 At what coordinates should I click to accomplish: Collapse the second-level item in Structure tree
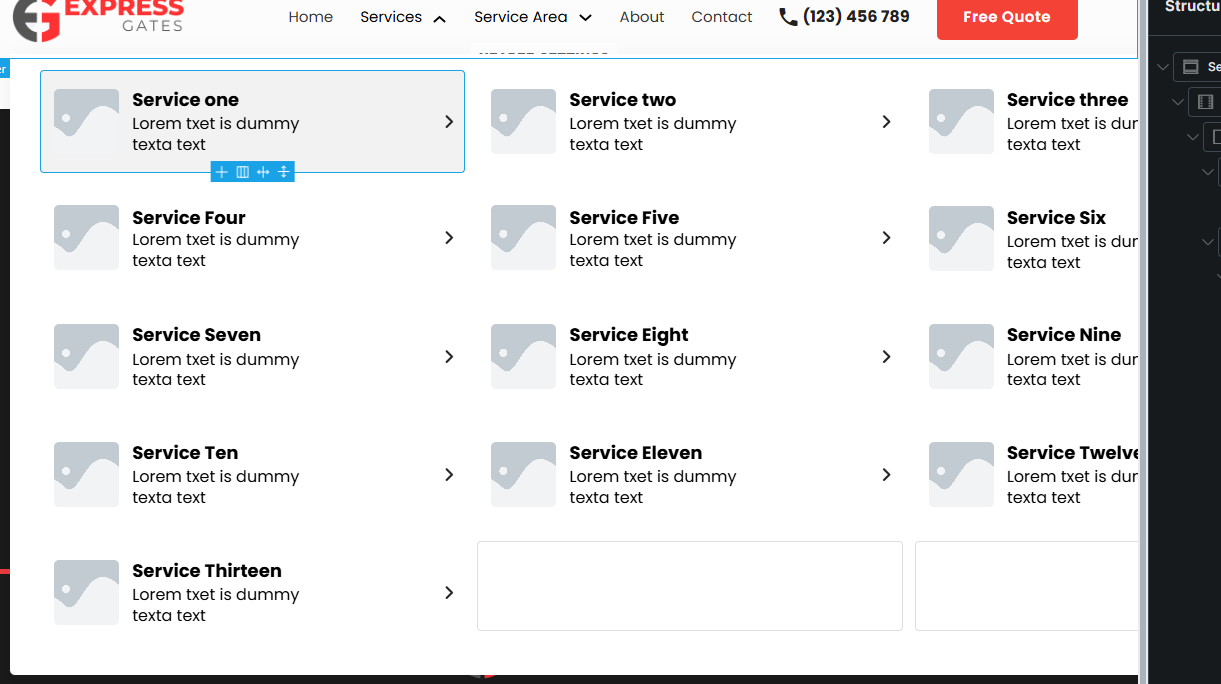1178,102
